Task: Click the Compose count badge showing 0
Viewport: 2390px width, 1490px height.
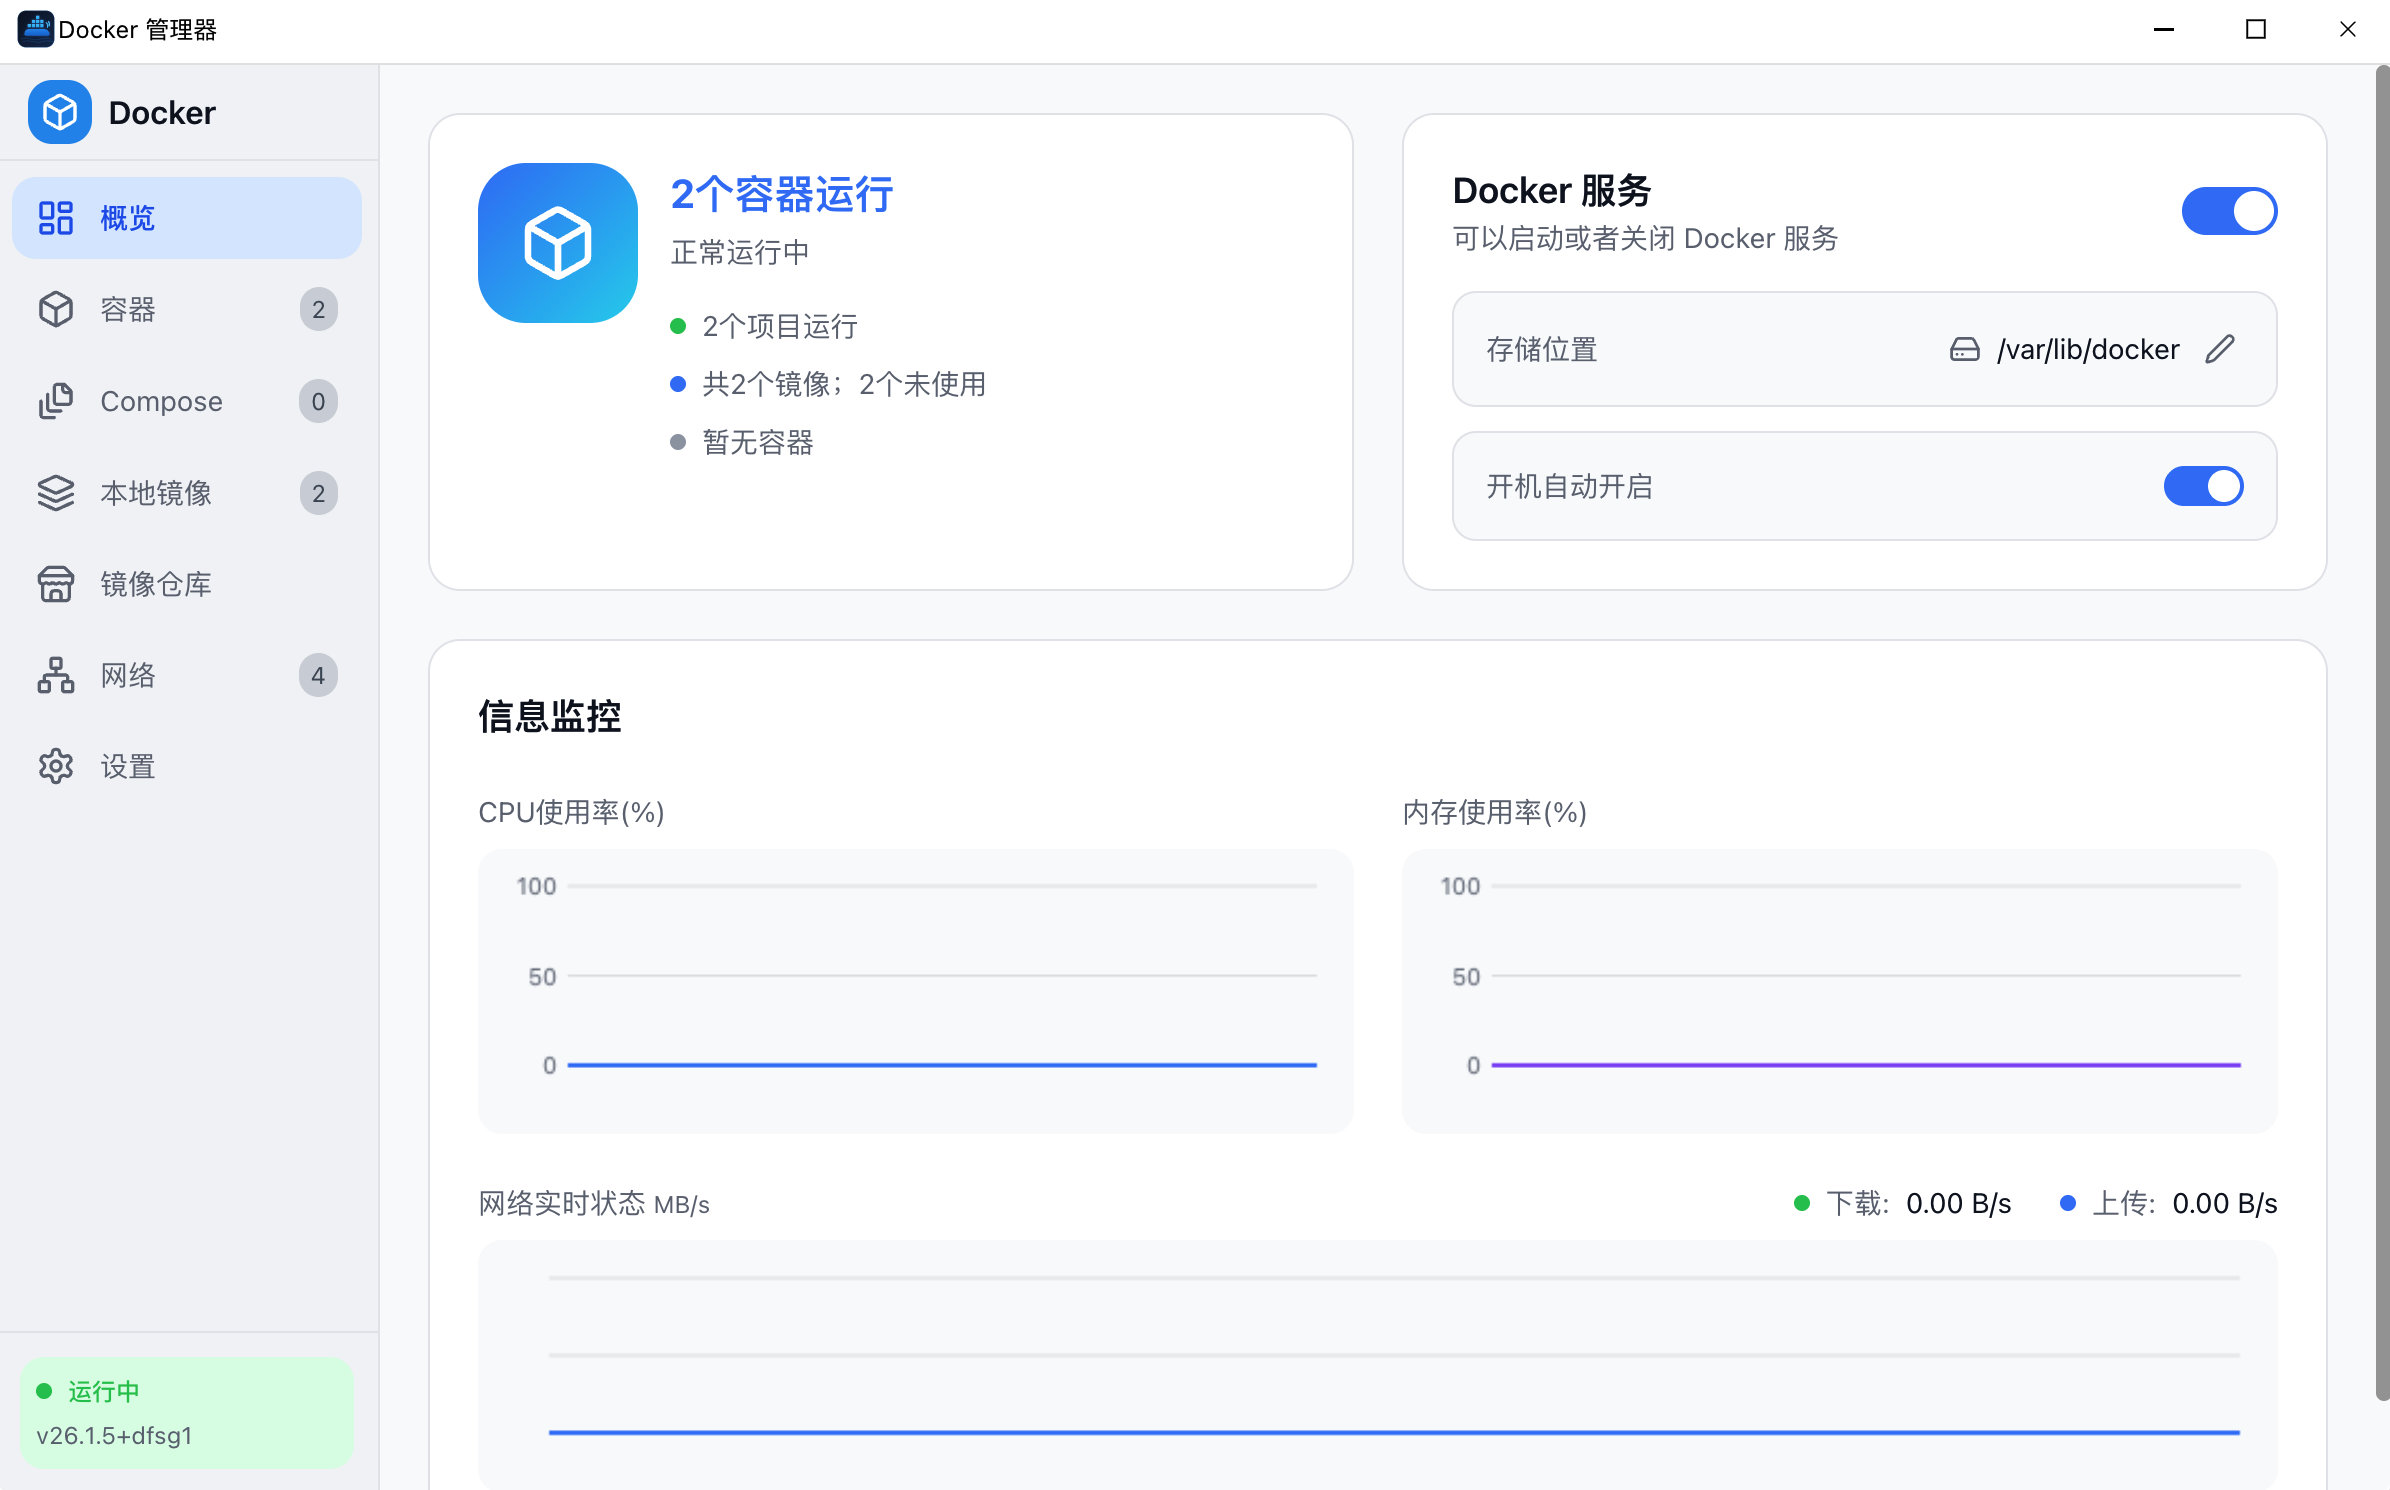Action: (x=318, y=401)
